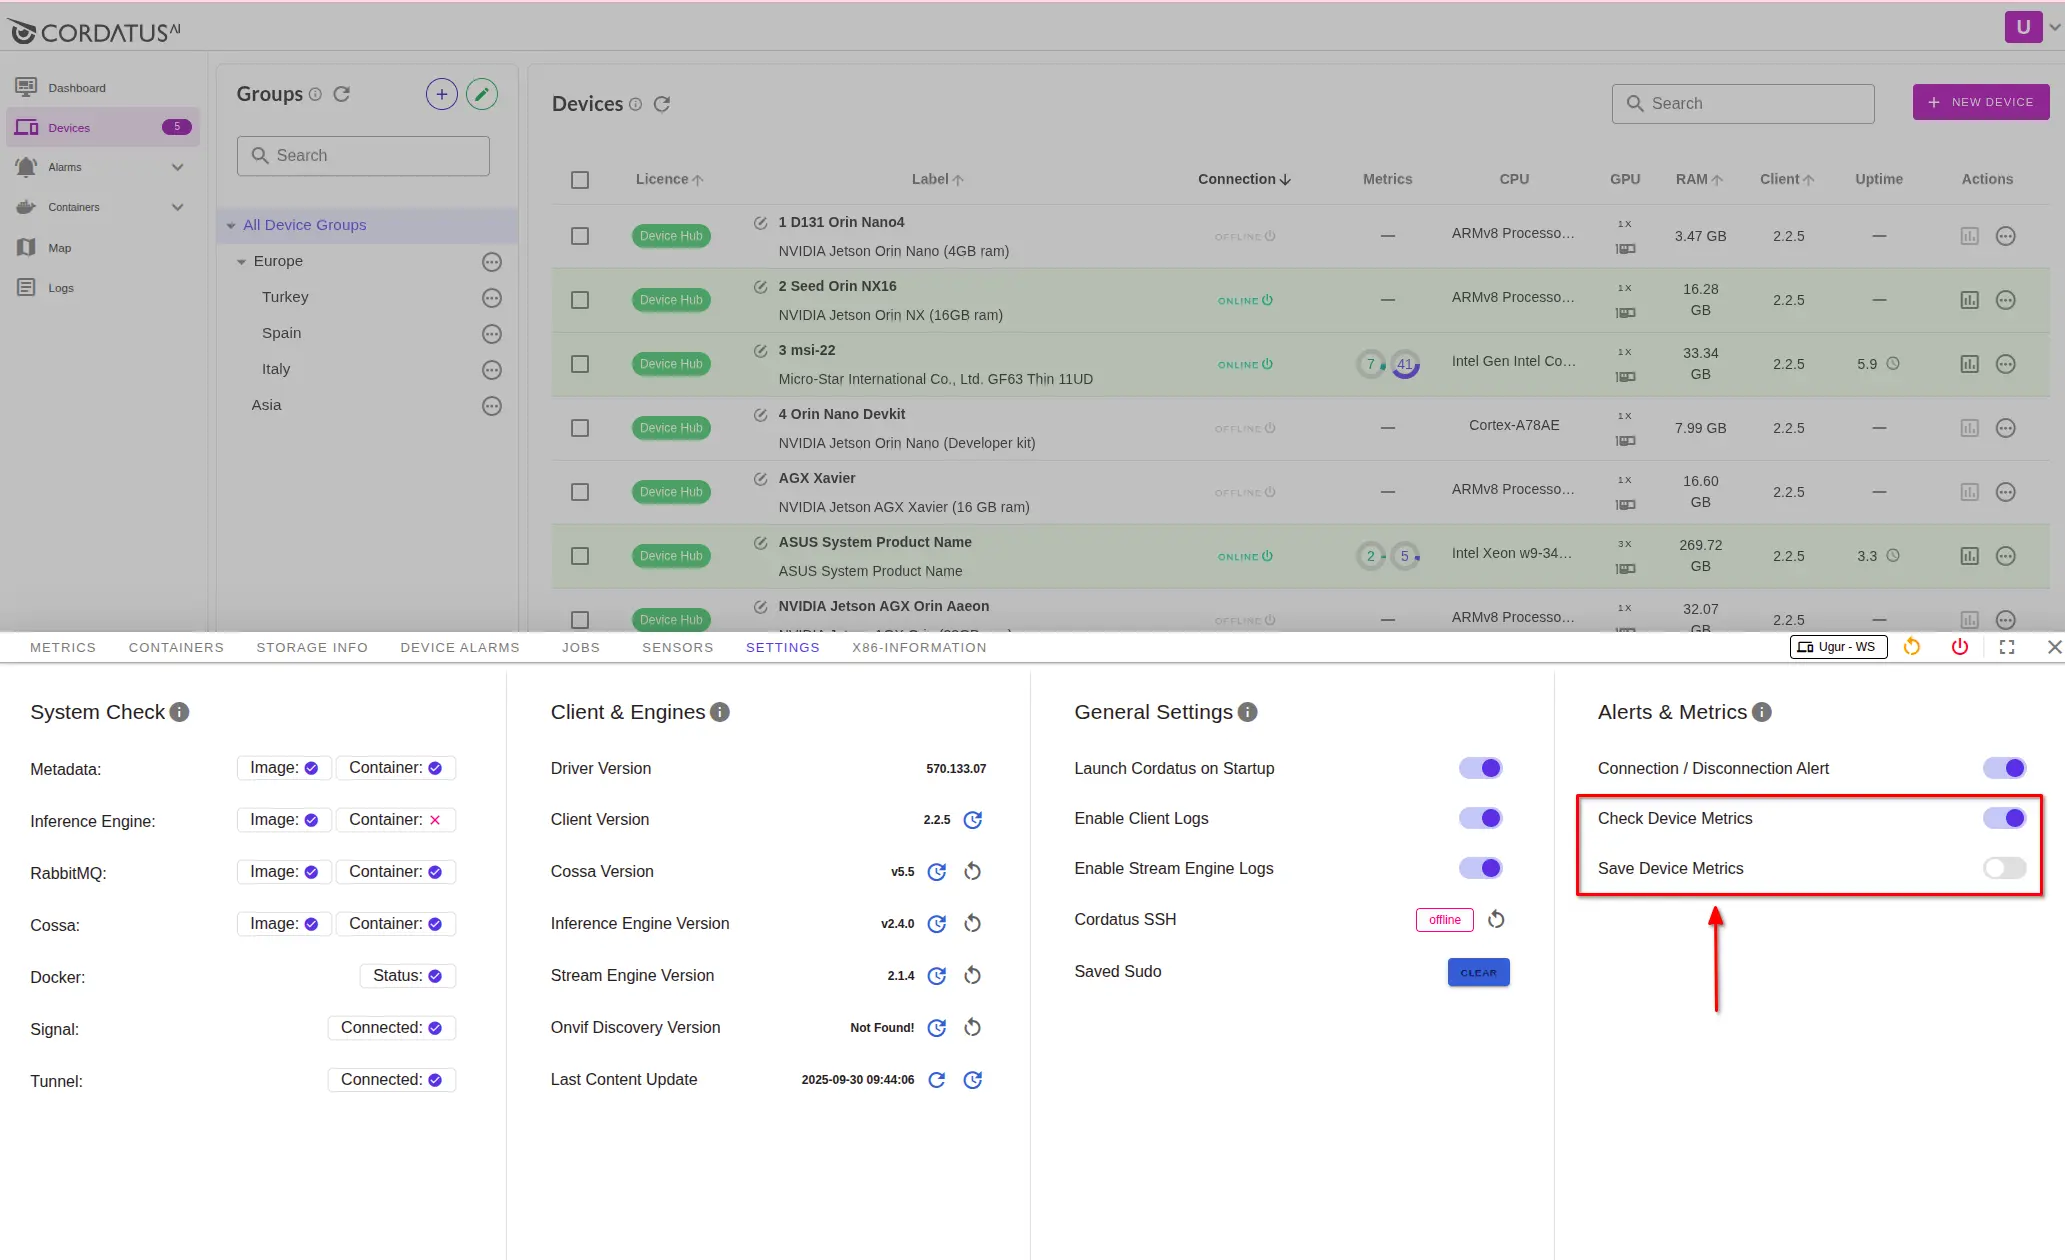The width and height of the screenshot is (2065, 1260).
Task: Switch to the SENSORS tab
Action: point(677,647)
